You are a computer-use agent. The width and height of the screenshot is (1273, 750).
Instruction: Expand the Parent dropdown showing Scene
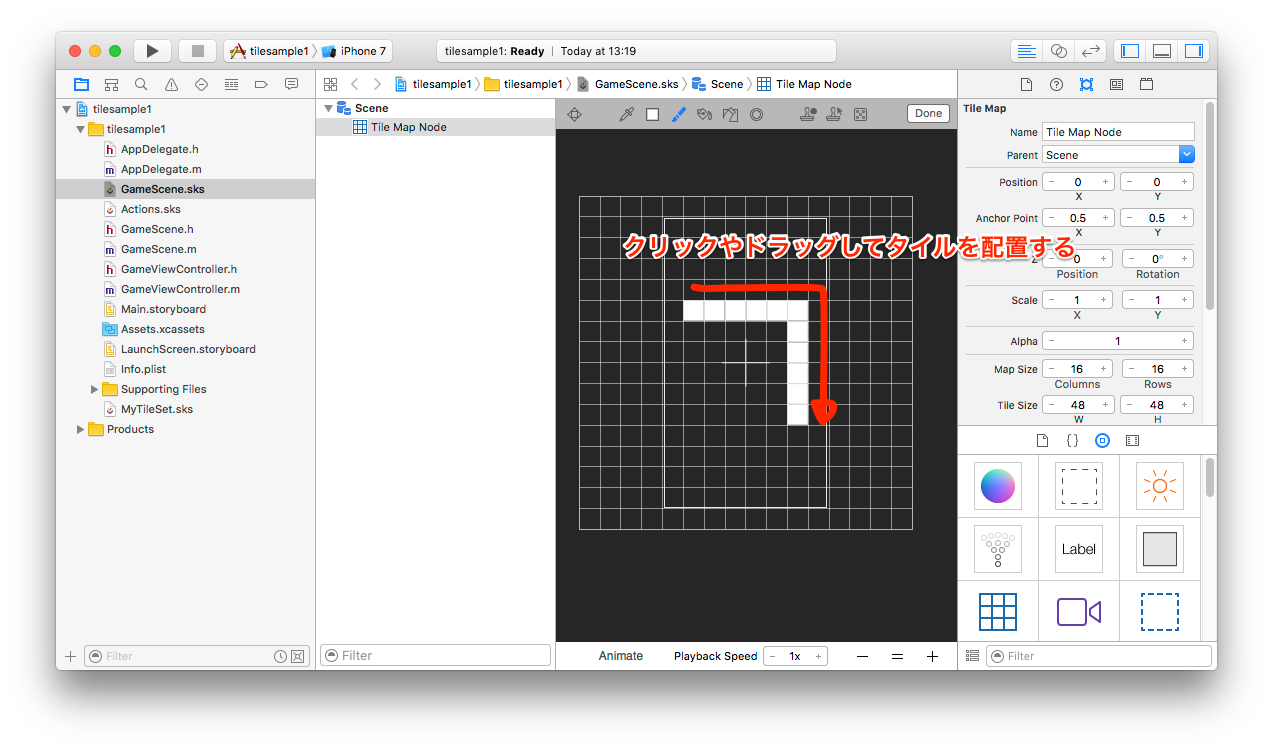coord(1187,154)
